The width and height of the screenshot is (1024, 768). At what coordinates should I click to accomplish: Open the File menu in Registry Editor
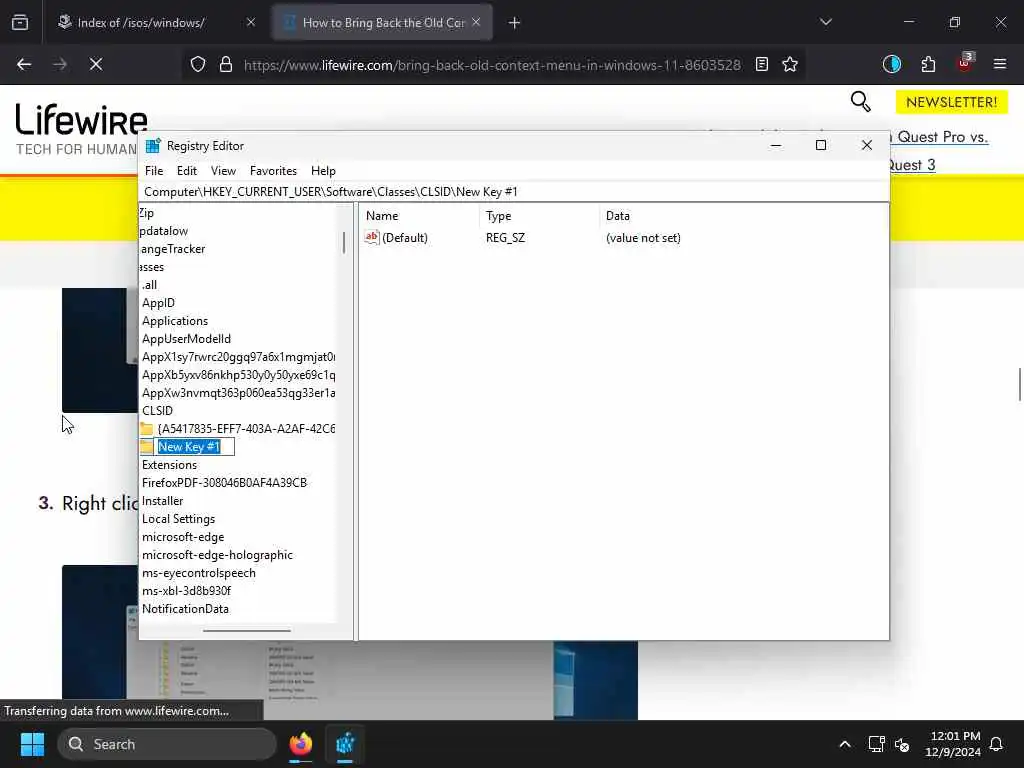click(x=154, y=171)
